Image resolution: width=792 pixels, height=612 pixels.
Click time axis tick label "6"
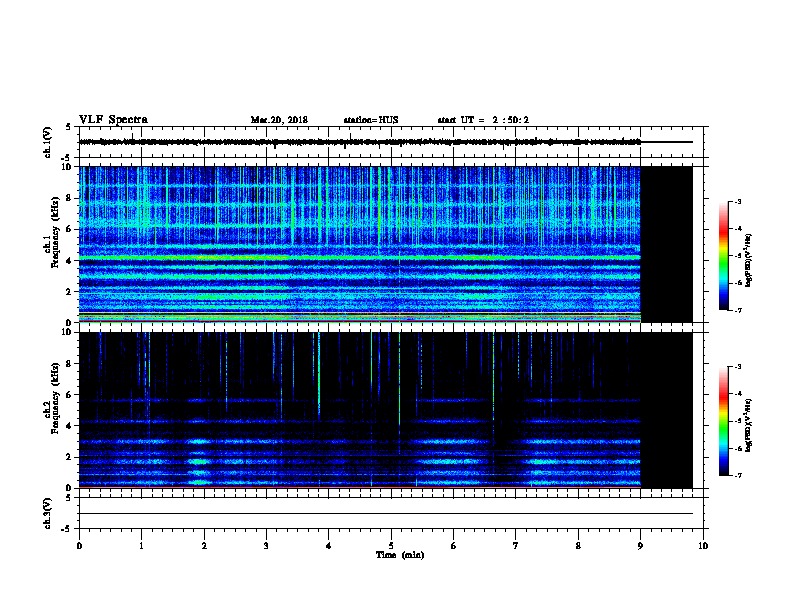coord(454,546)
